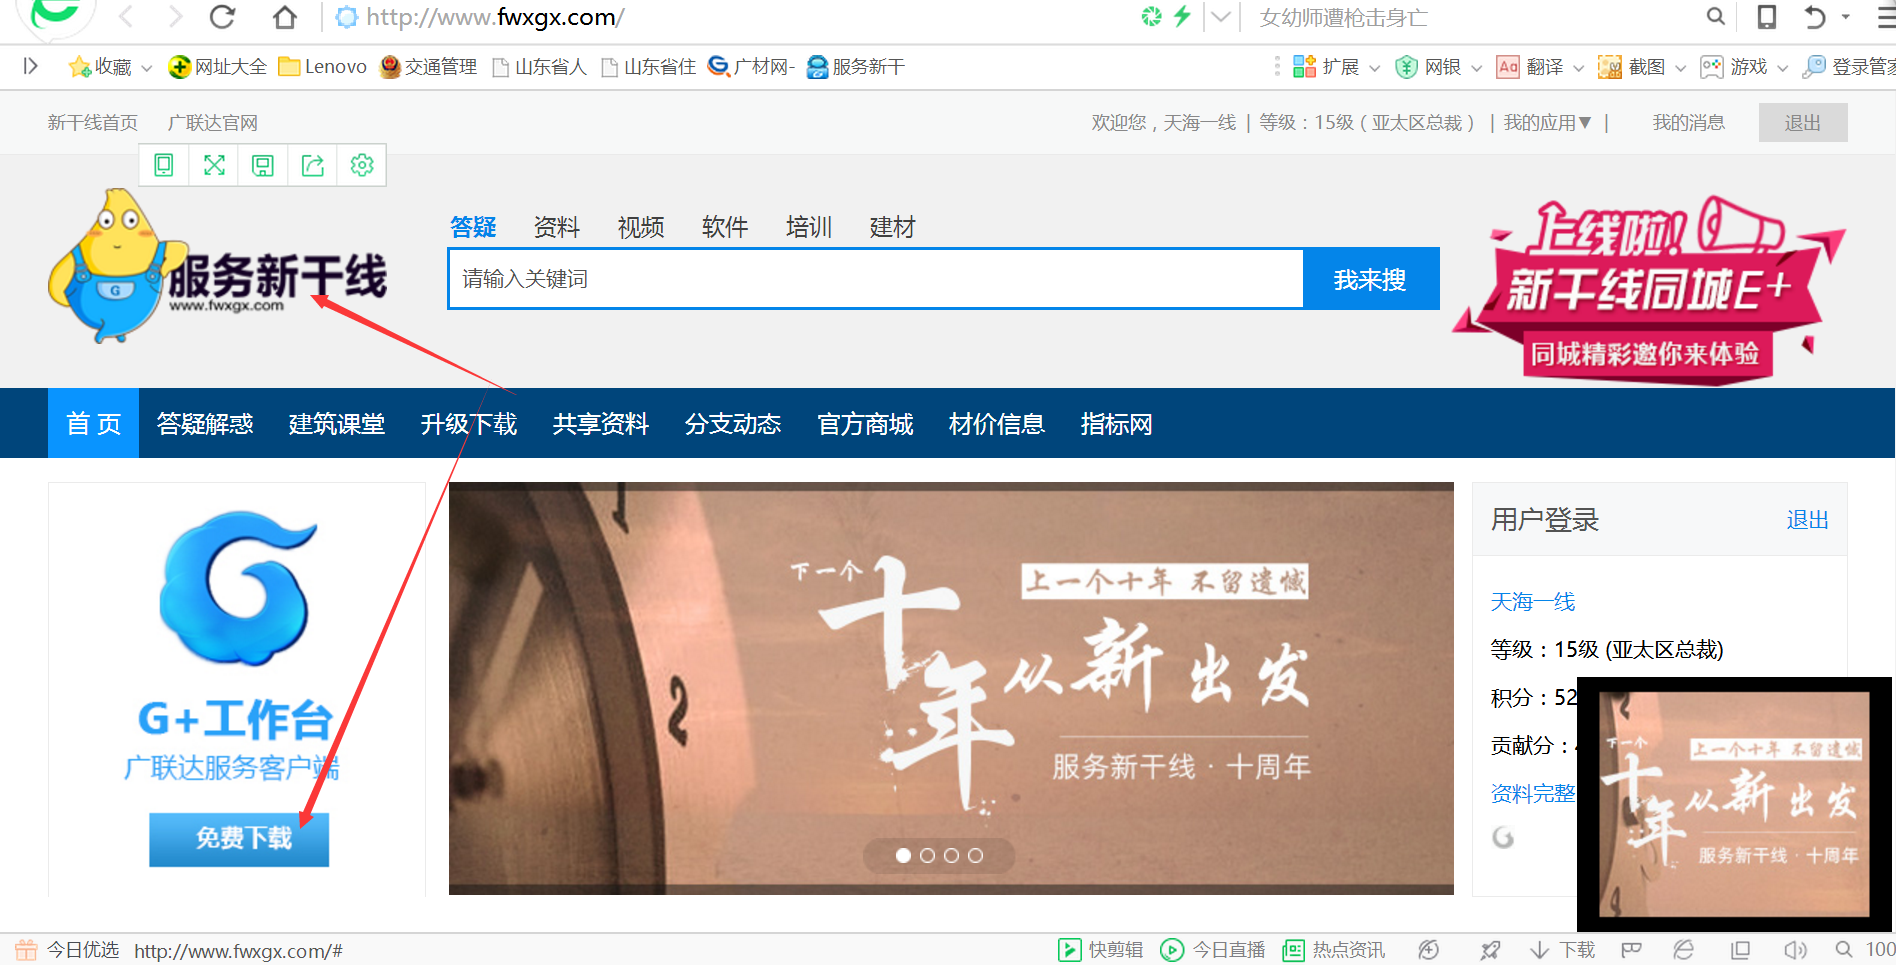1896x965 pixels.
Task: Open 升级下载 in the navigation bar
Action: [x=469, y=424]
